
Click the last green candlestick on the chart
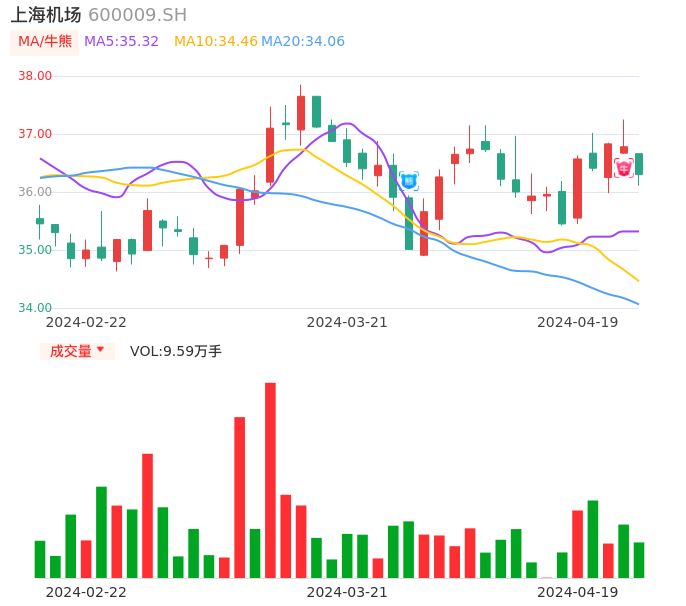[x=639, y=164]
